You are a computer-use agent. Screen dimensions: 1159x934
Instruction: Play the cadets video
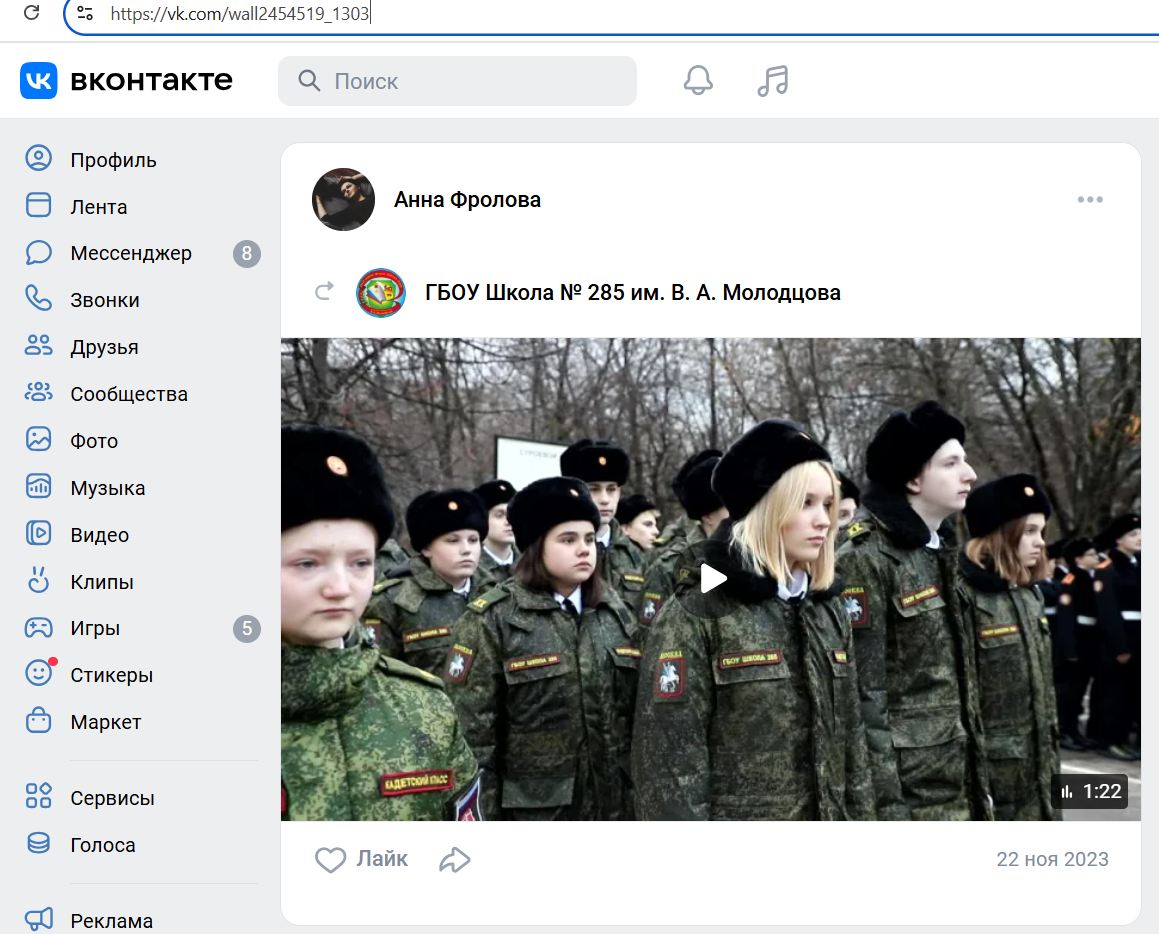(711, 578)
